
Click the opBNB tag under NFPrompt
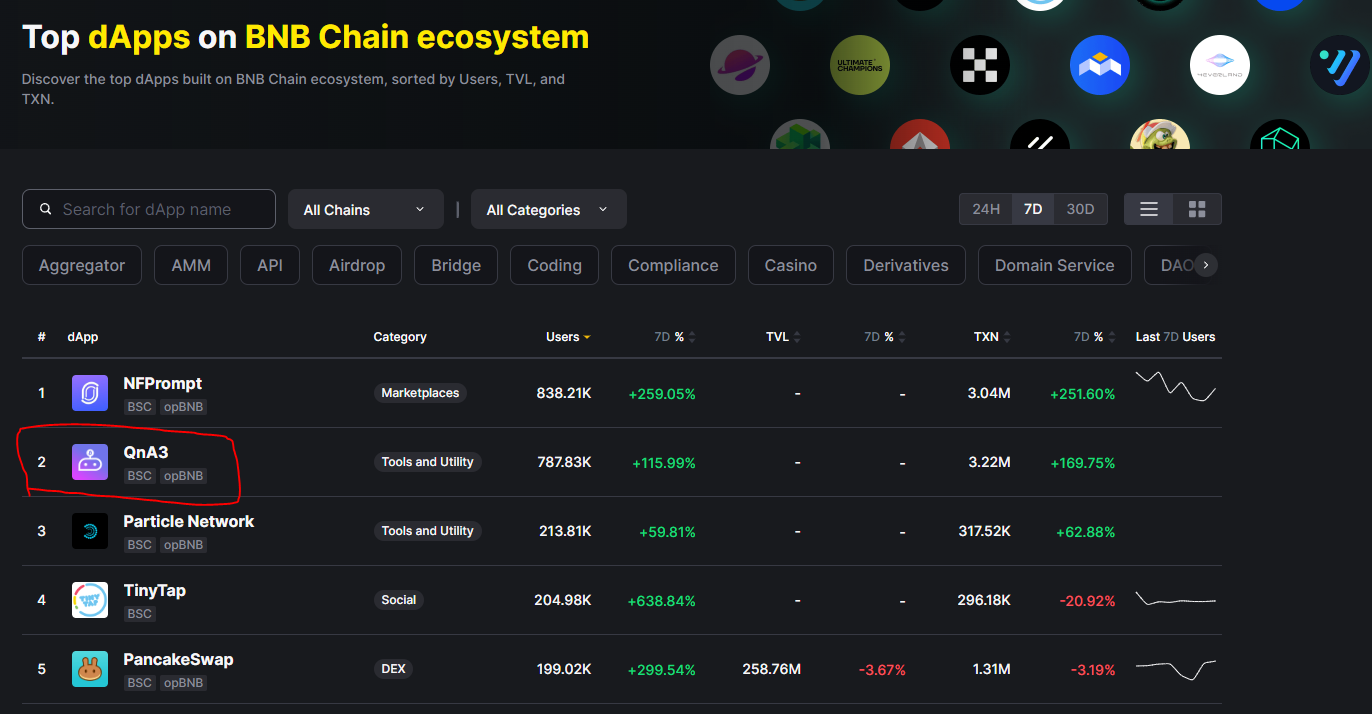(x=184, y=407)
